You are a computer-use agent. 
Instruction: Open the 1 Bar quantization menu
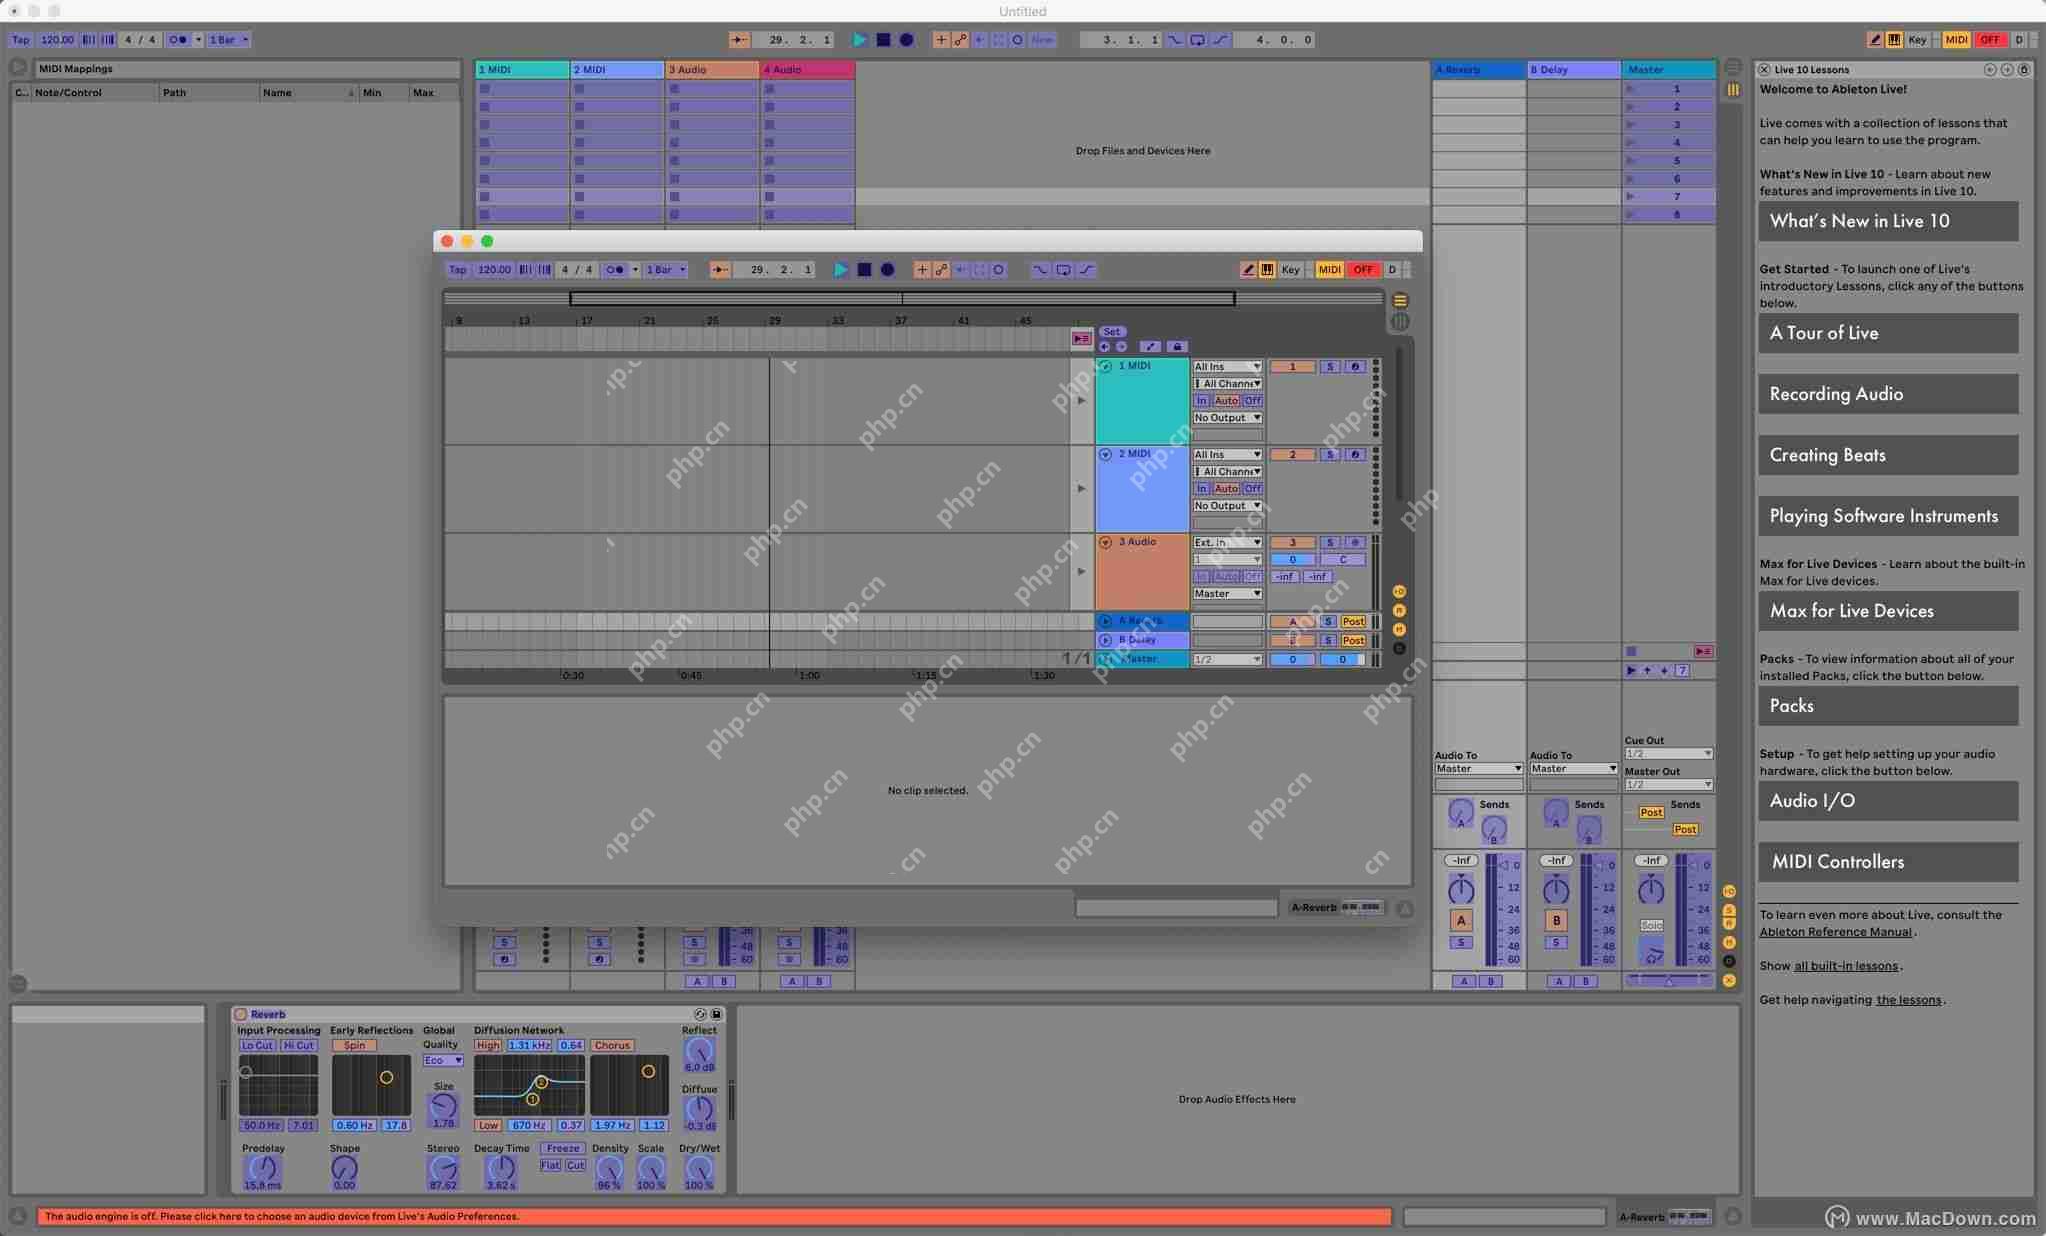(228, 39)
